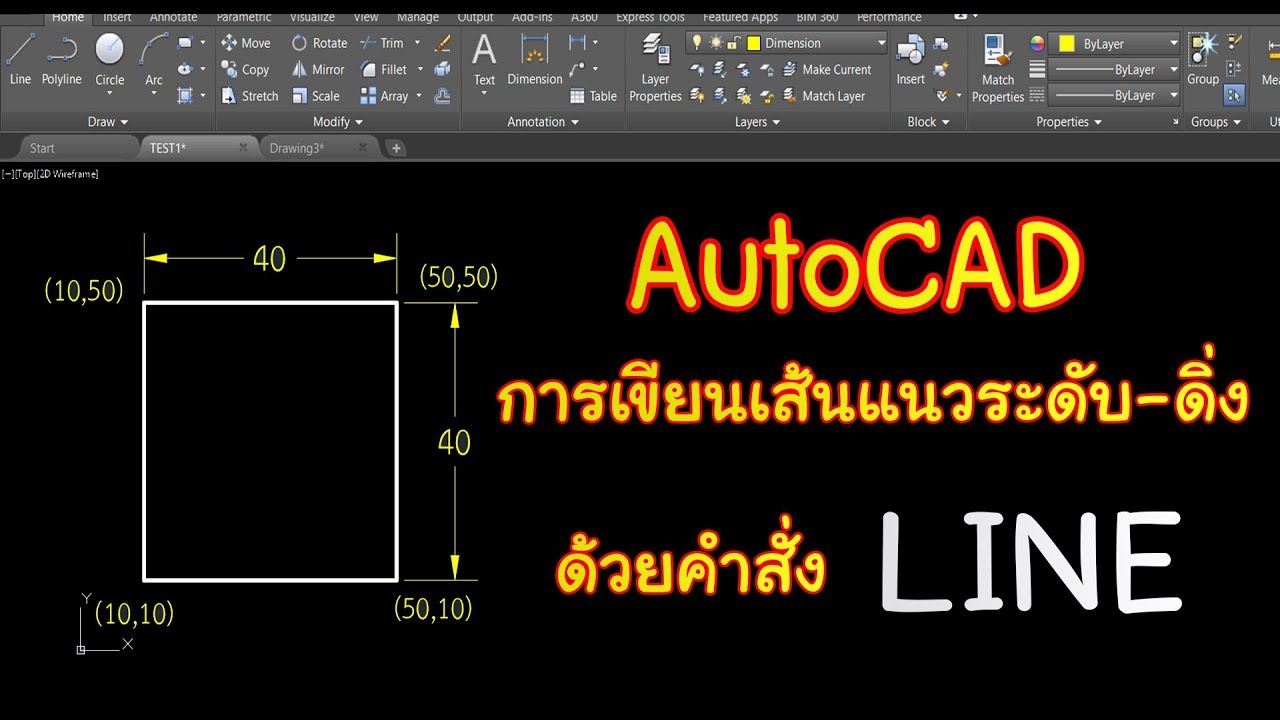Image resolution: width=1280 pixels, height=720 pixels.
Task: Choose the Move command
Action: point(246,43)
